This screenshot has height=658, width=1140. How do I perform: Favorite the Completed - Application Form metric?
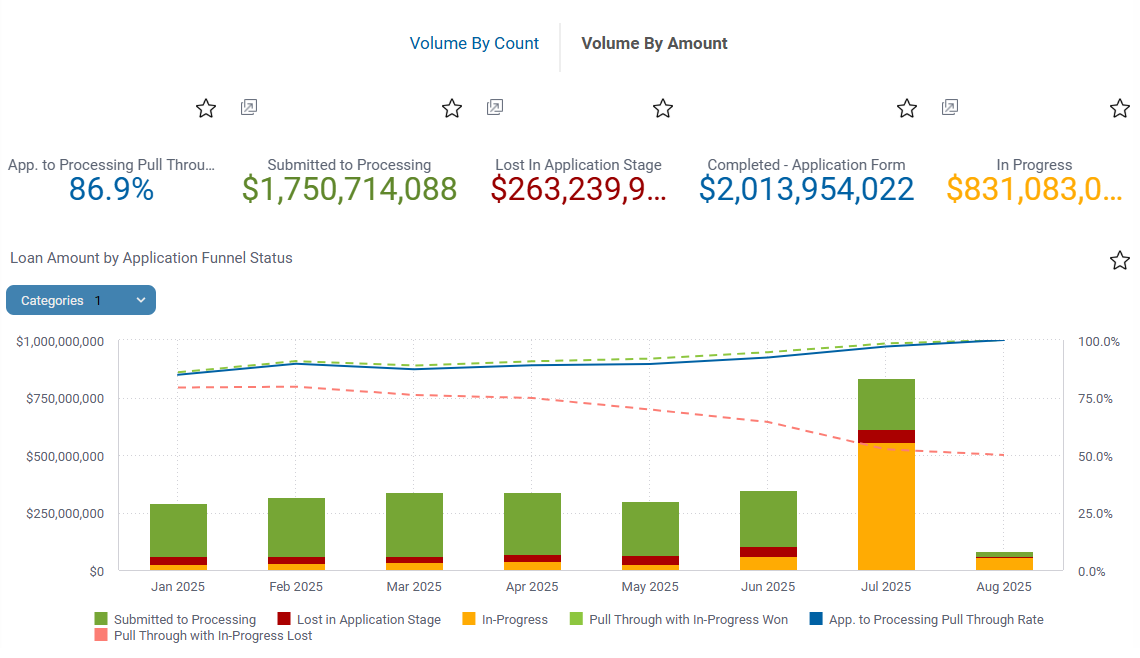pyautogui.click(x=907, y=108)
